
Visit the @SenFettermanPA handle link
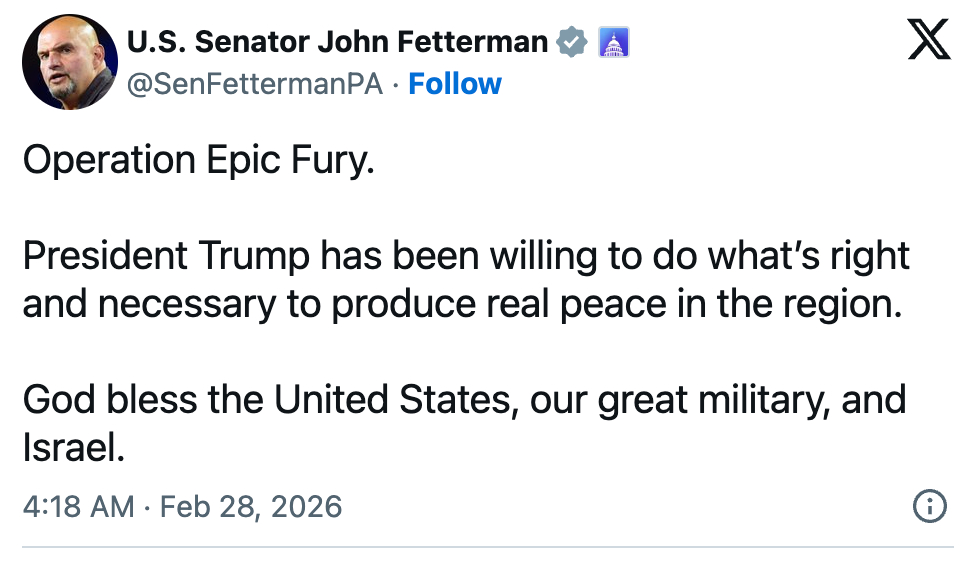[255, 84]
